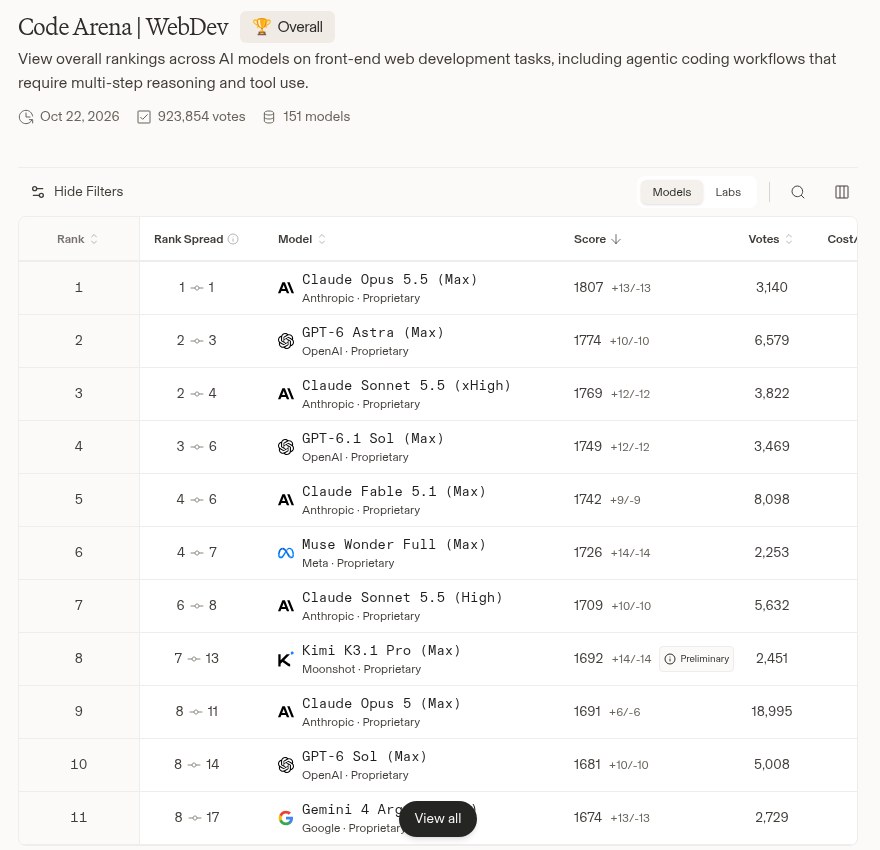Click OpenAI logo for GPT-6.1 Sol (Max)

[x=286, y=447]
